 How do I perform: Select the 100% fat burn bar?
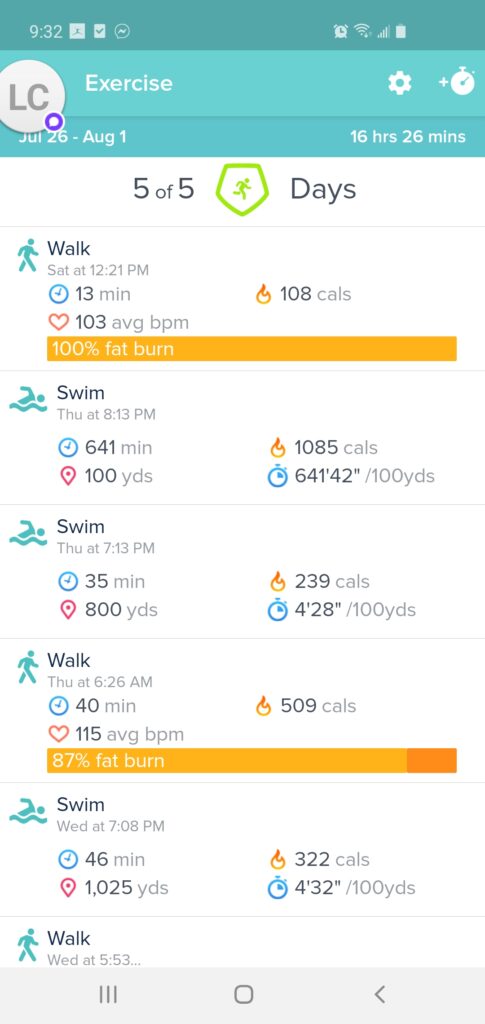pos(252,349)
